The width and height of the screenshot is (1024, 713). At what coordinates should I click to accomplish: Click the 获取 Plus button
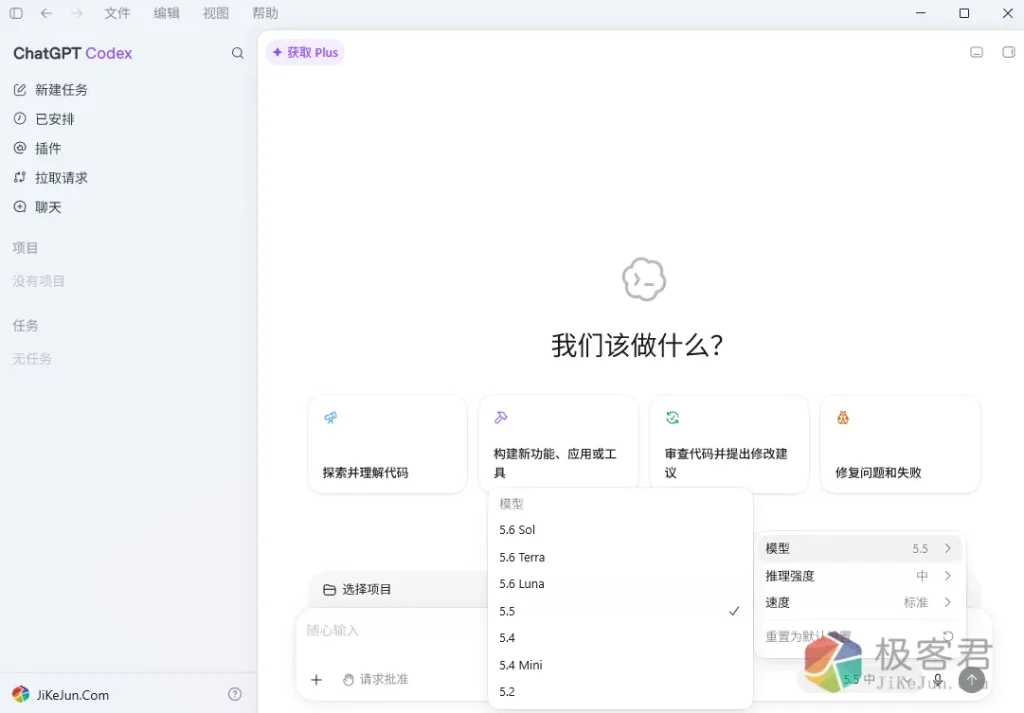(305, 52)
